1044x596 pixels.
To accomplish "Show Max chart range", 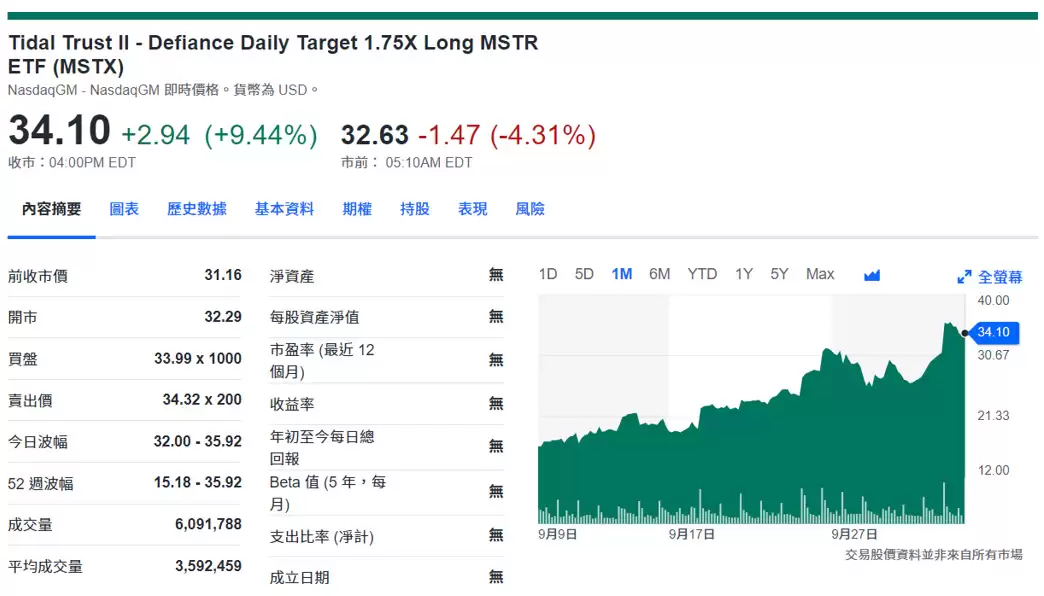I will (x=820, y=274).
